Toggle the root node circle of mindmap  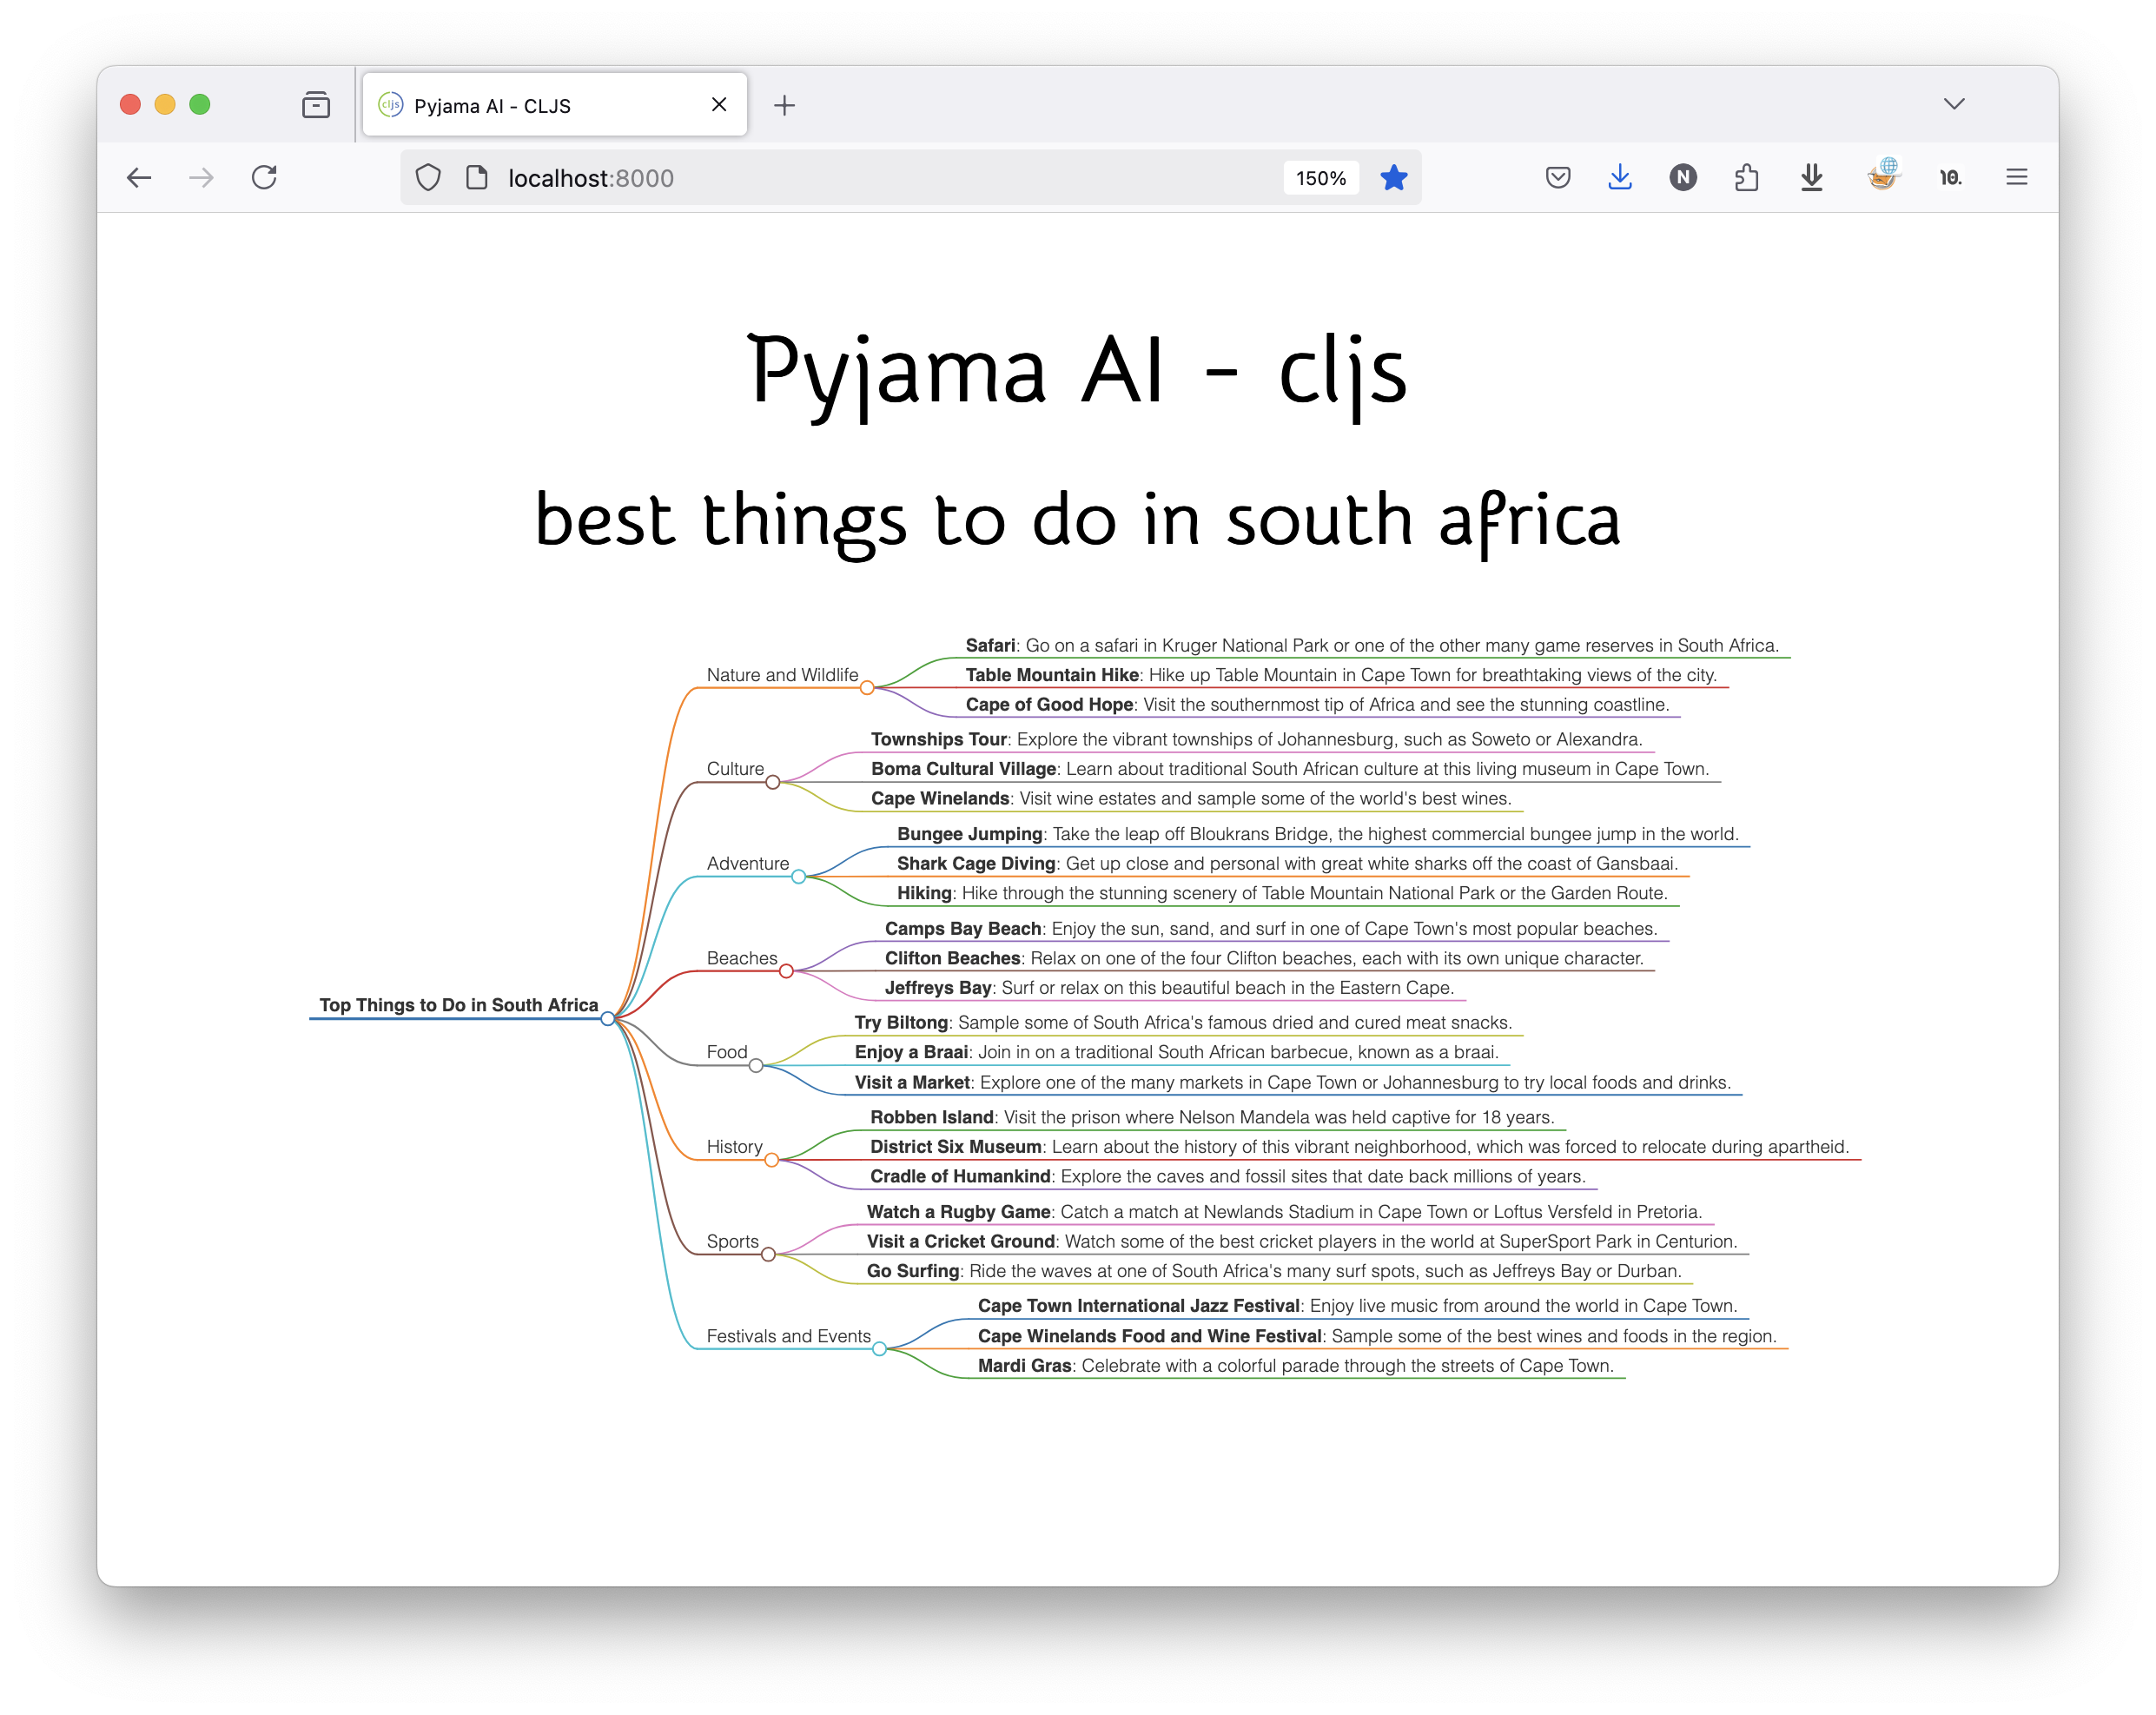tap(608, 1019)
